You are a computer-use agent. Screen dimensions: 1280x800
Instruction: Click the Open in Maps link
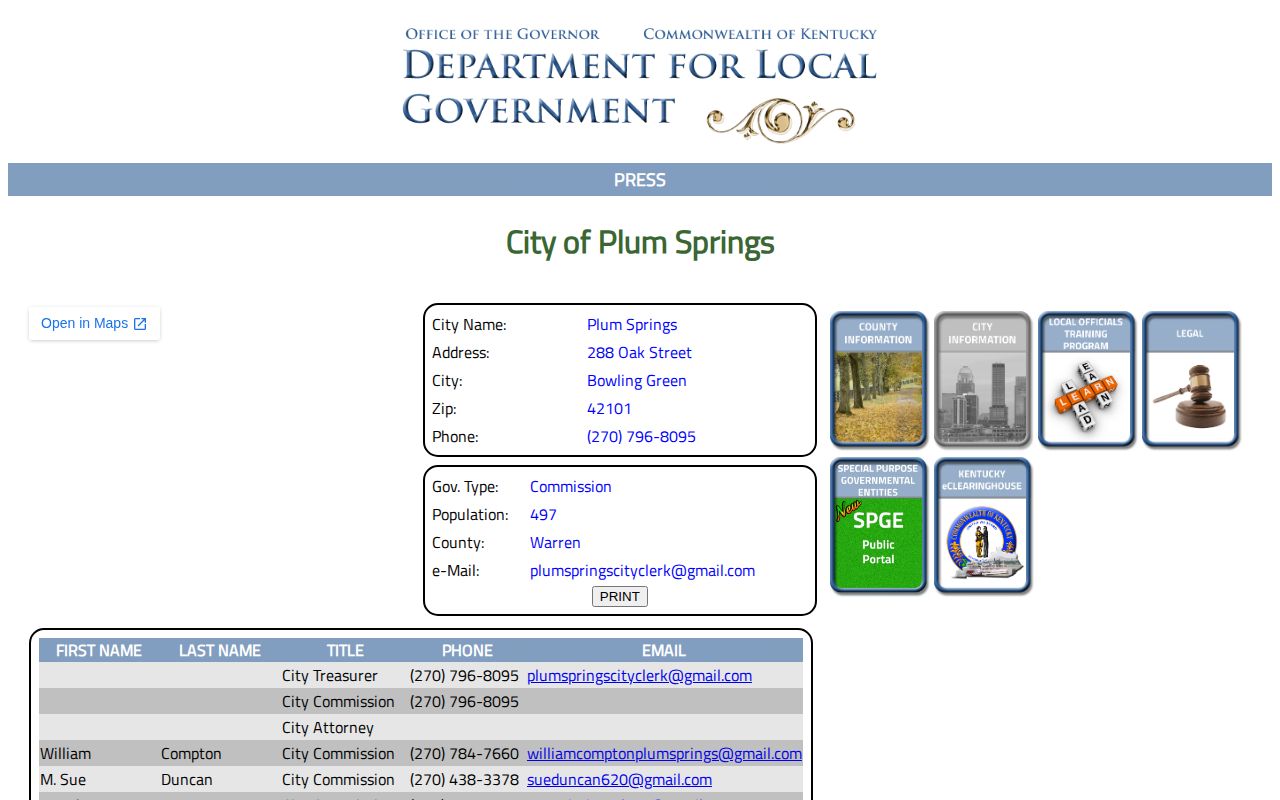click(94, 323)
